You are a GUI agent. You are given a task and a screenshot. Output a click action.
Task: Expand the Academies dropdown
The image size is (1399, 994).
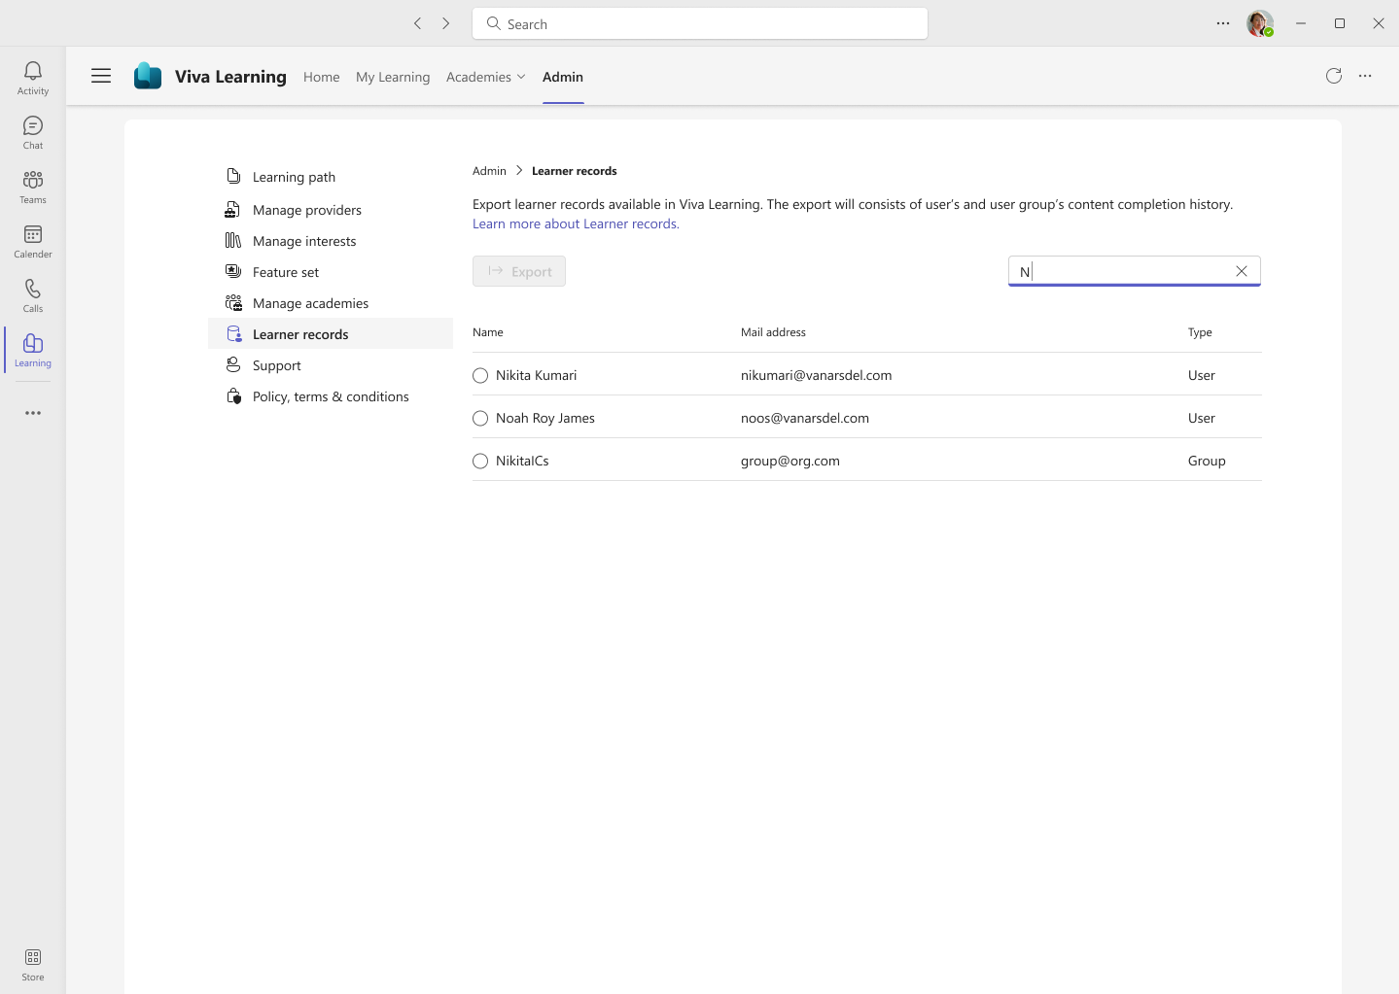[x=485, y=77]
